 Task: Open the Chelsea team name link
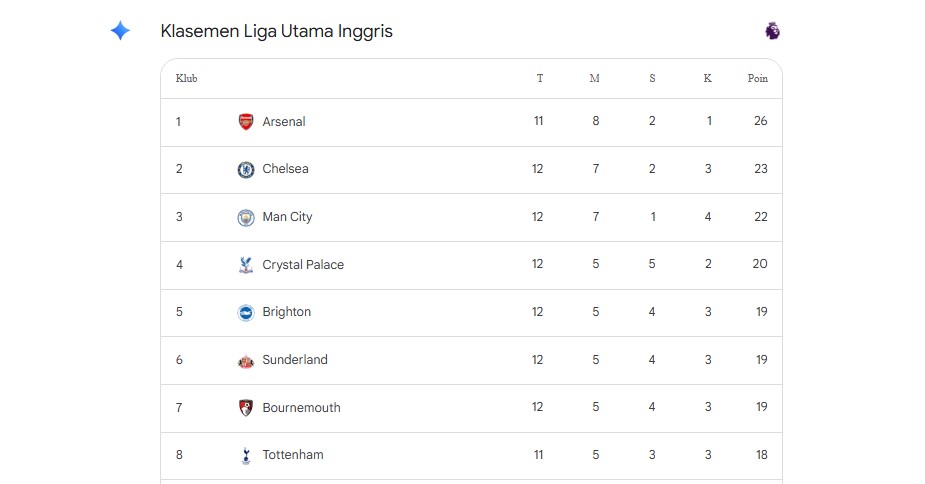pyautogui.click(x=285, y=169)
